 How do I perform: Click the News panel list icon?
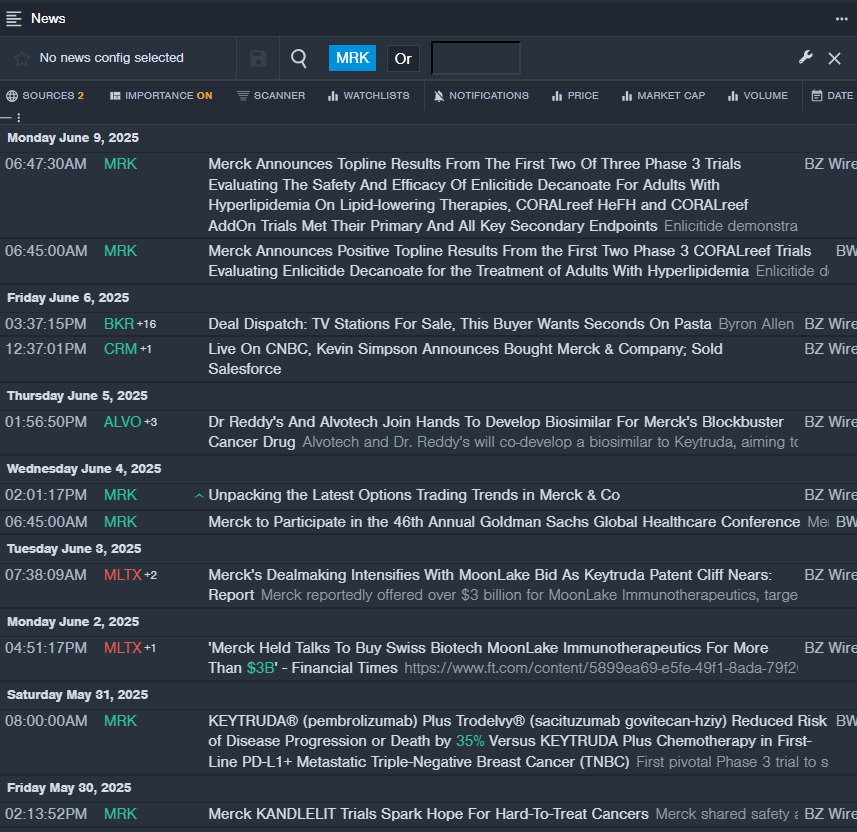[14, 19]
